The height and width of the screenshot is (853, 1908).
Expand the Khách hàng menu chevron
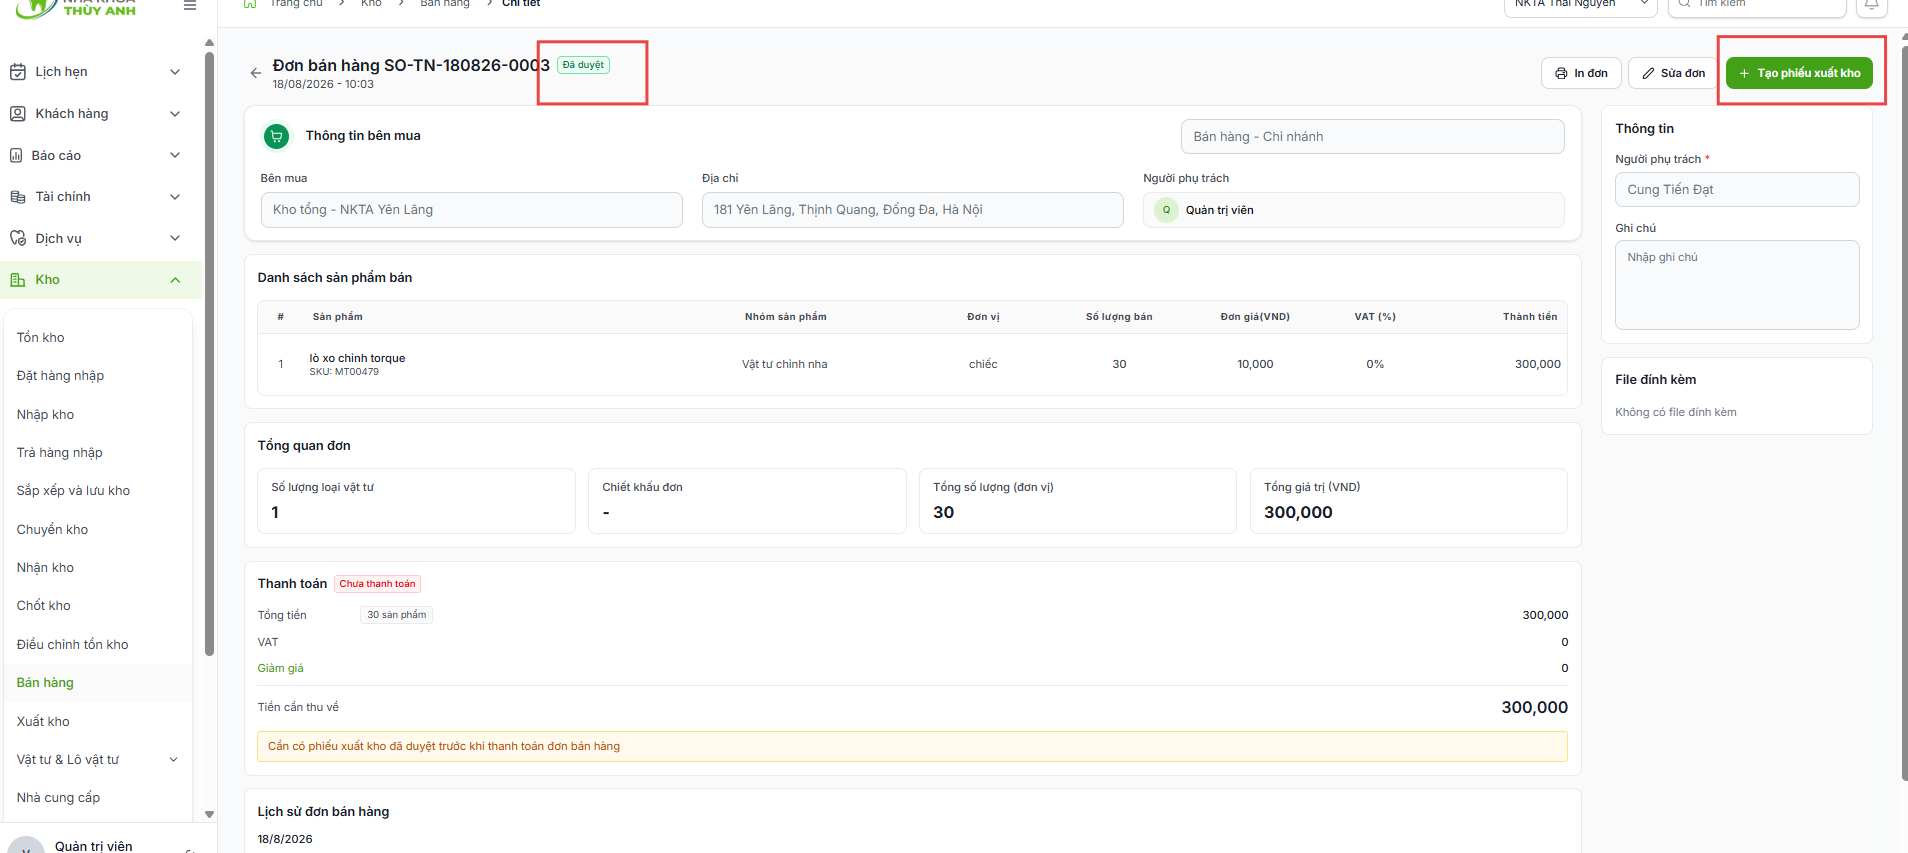click(x=175, y=114)
